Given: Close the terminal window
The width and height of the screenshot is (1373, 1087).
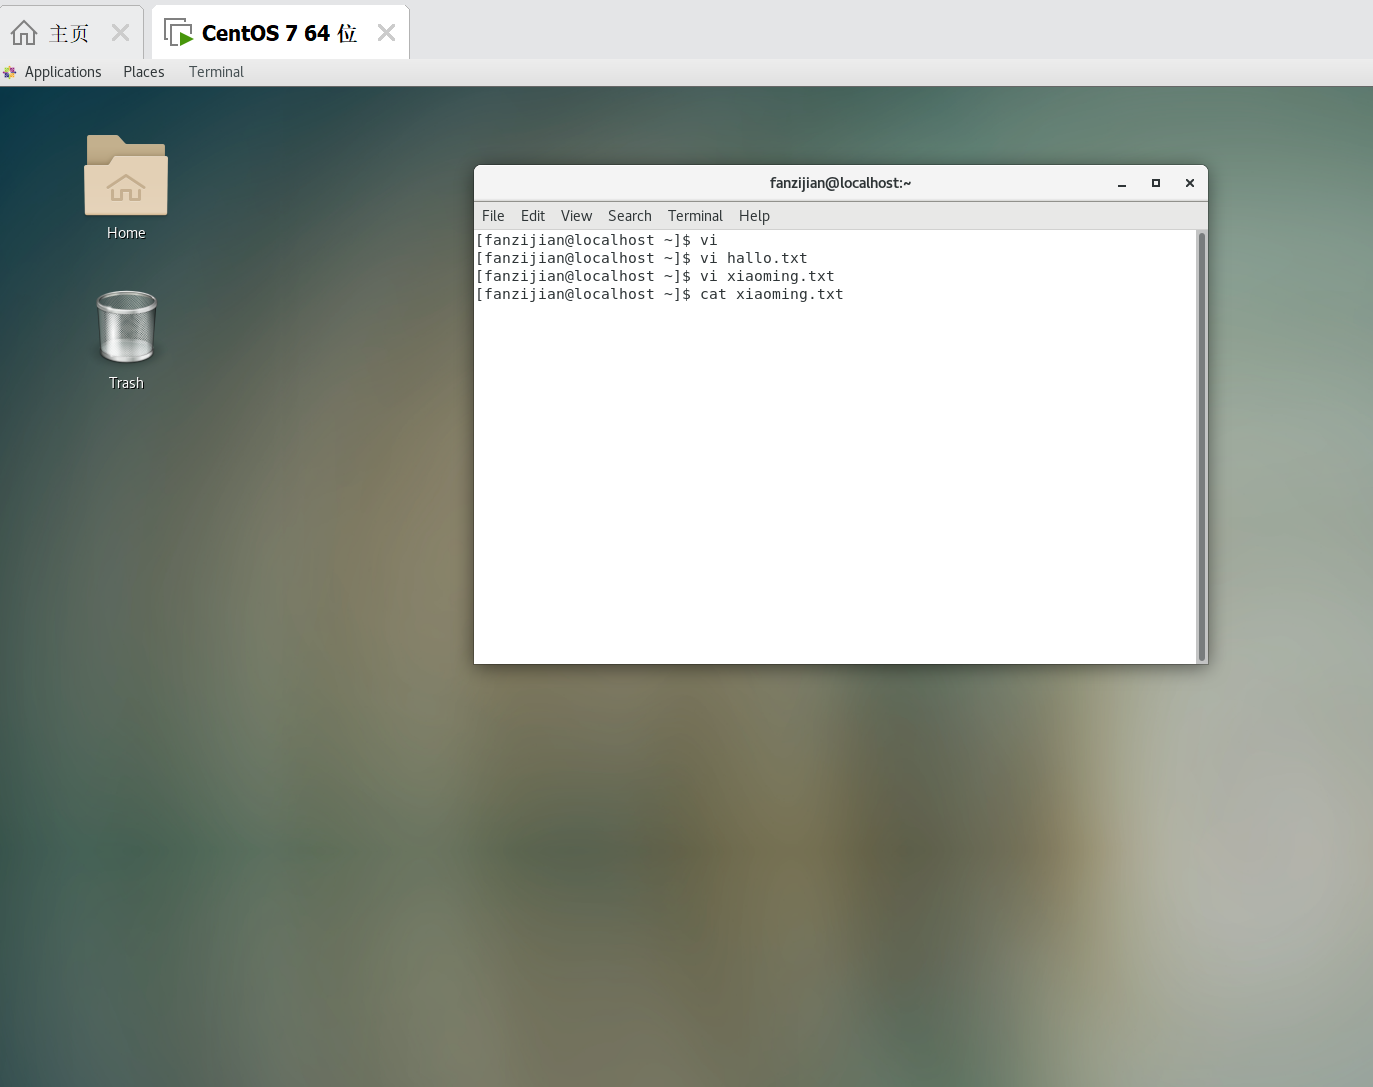Looking at the screenshot, I should point(1190,183).
